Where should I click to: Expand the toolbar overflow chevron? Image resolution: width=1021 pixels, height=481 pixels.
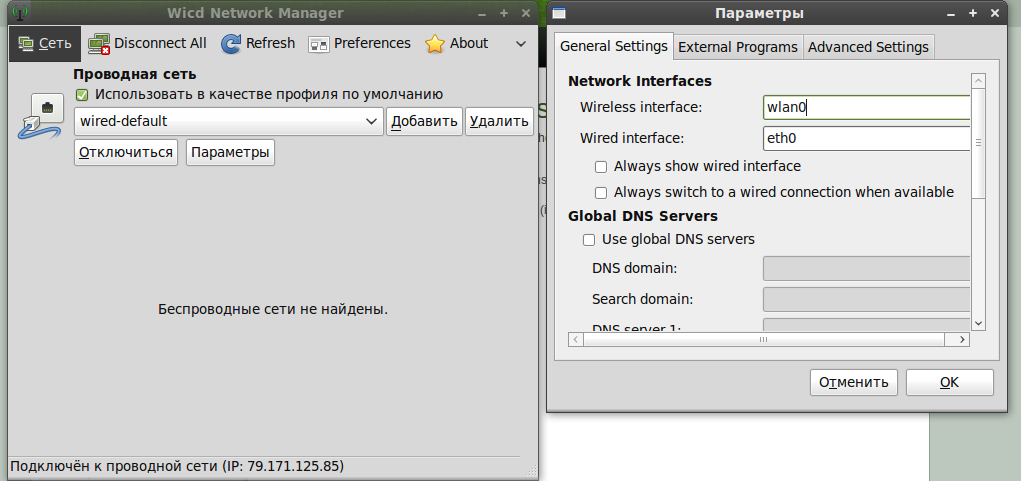(521, 44)
